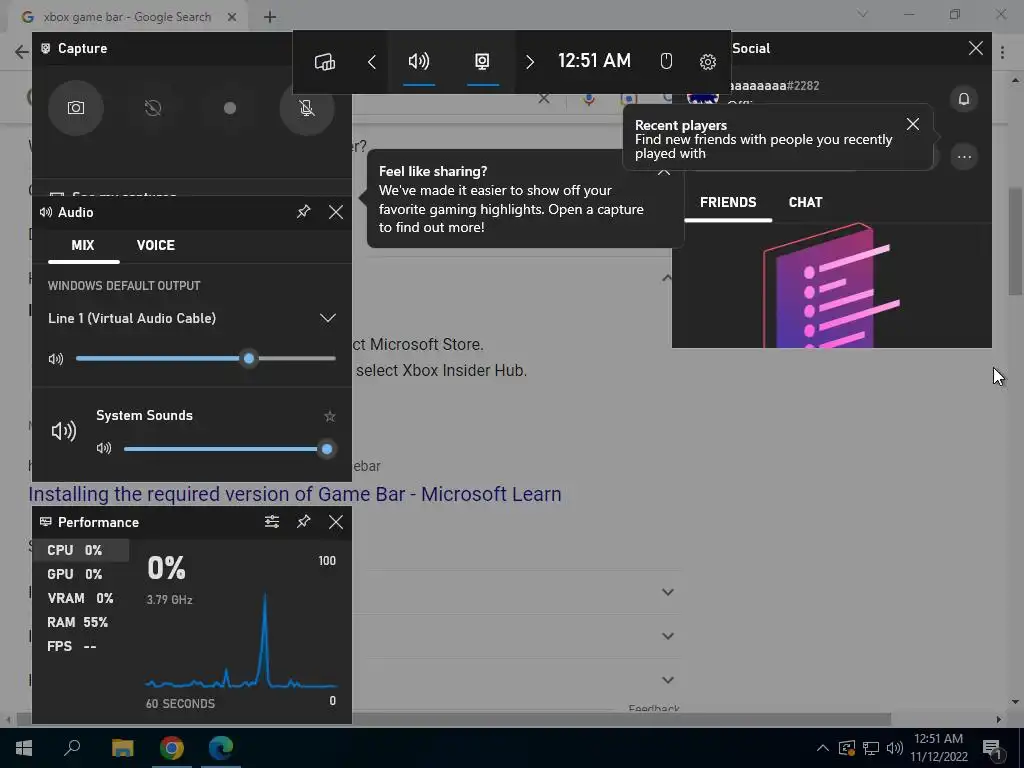Expand the last collapsed question above Feedback

pyautogui.click(x=667, y=680)
